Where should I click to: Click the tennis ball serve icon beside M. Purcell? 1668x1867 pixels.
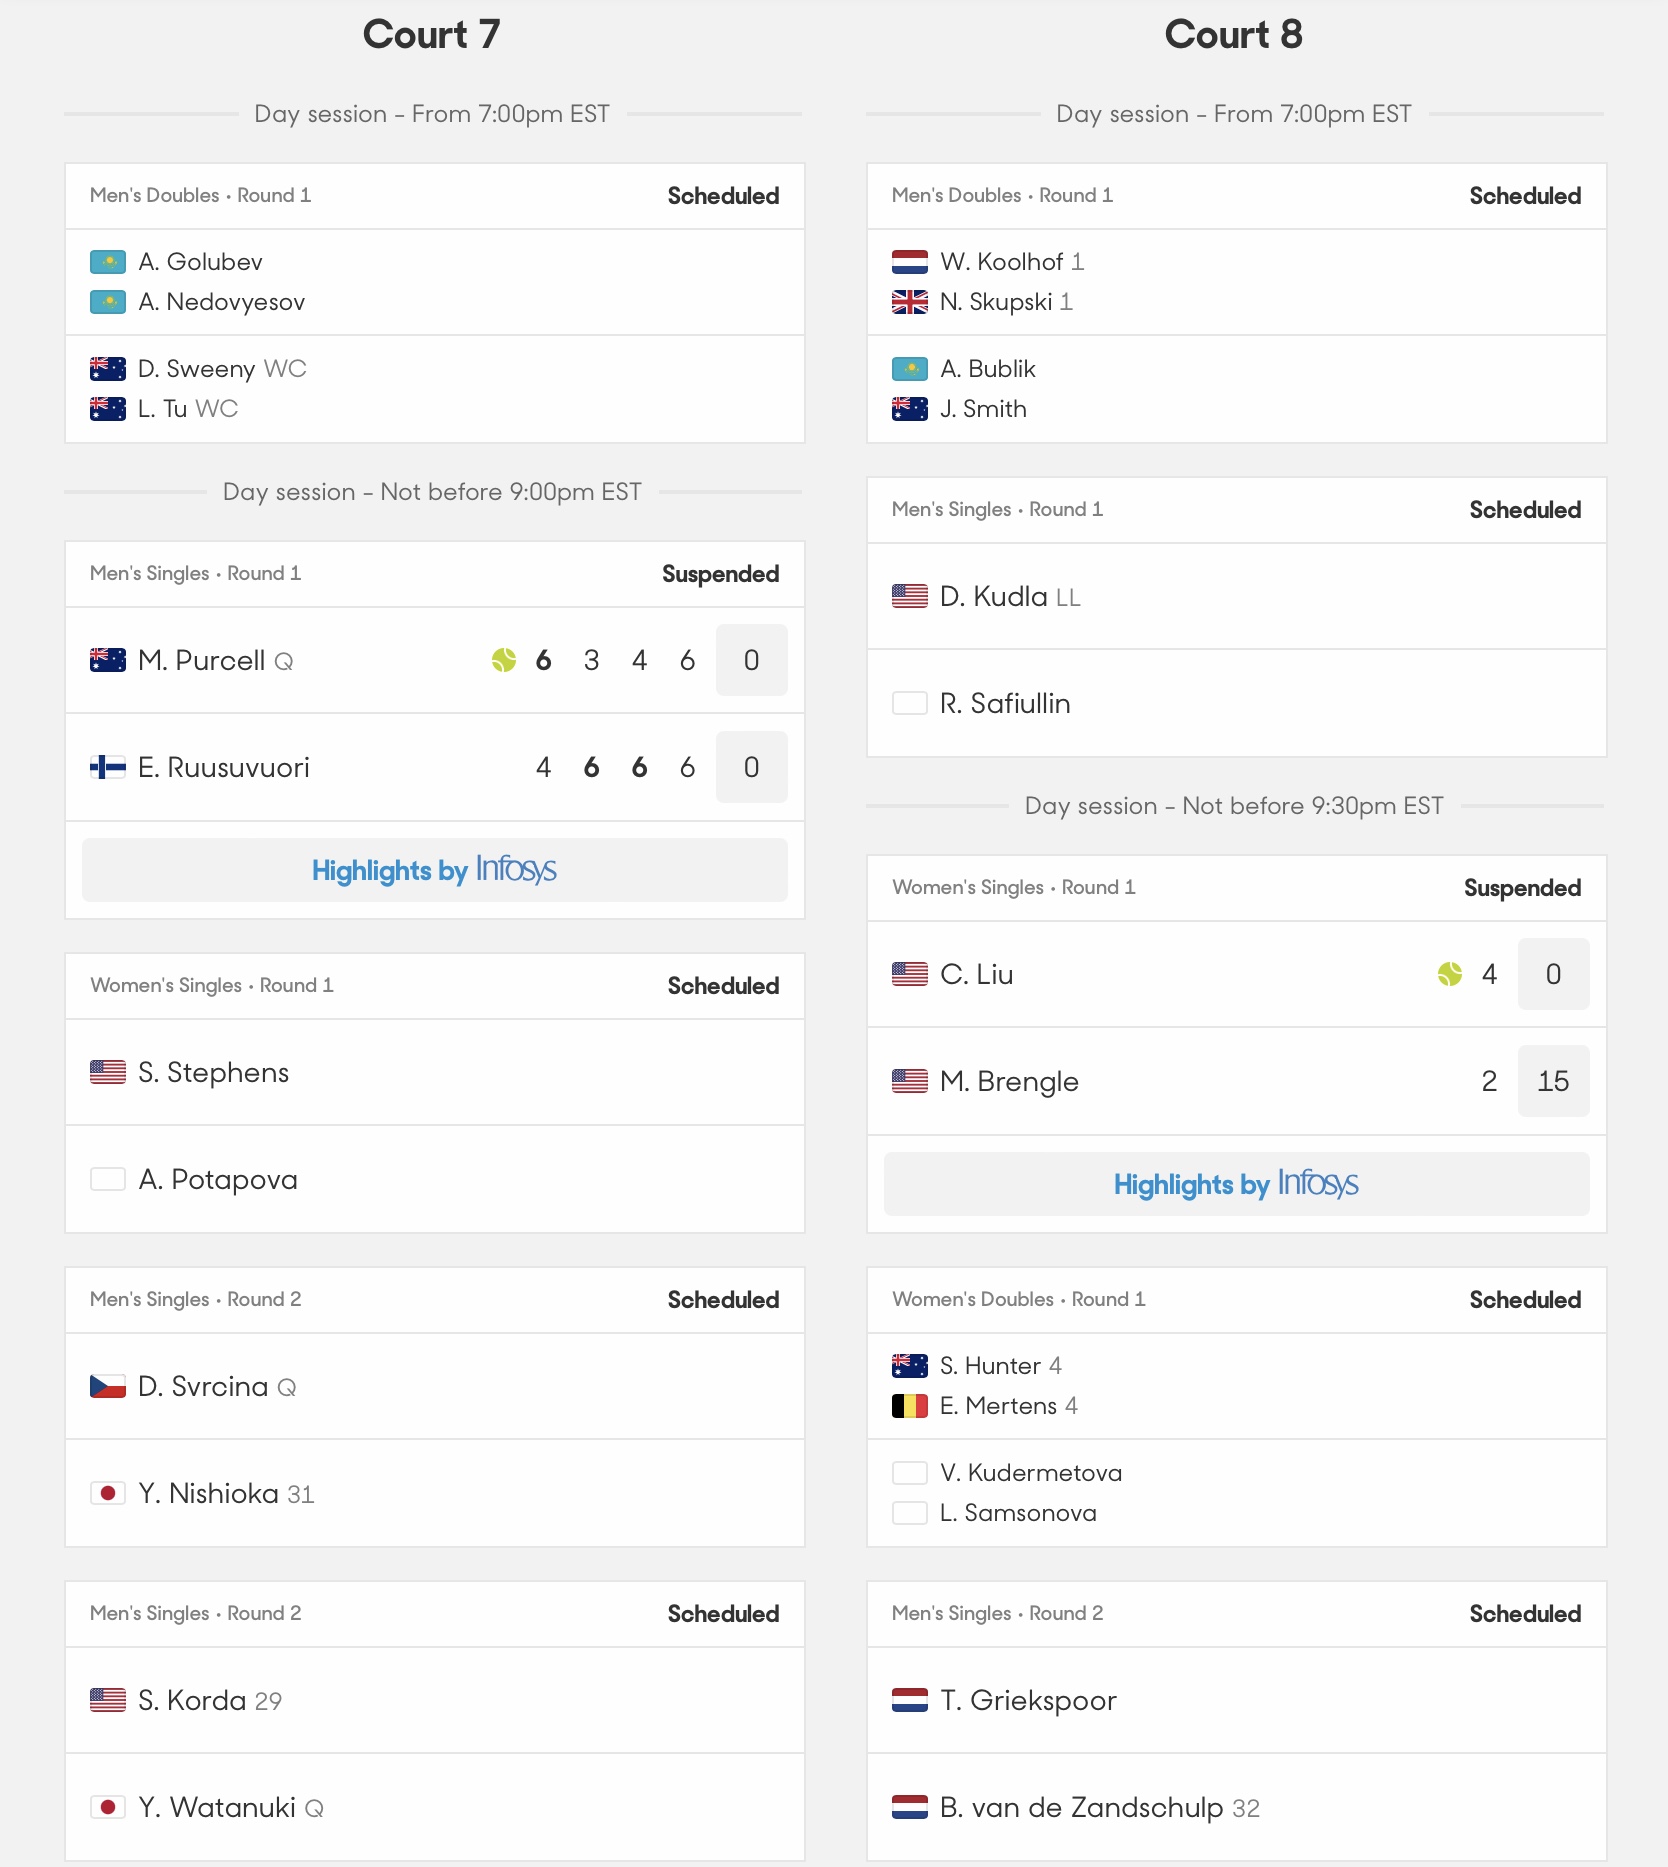pos(504,660)
